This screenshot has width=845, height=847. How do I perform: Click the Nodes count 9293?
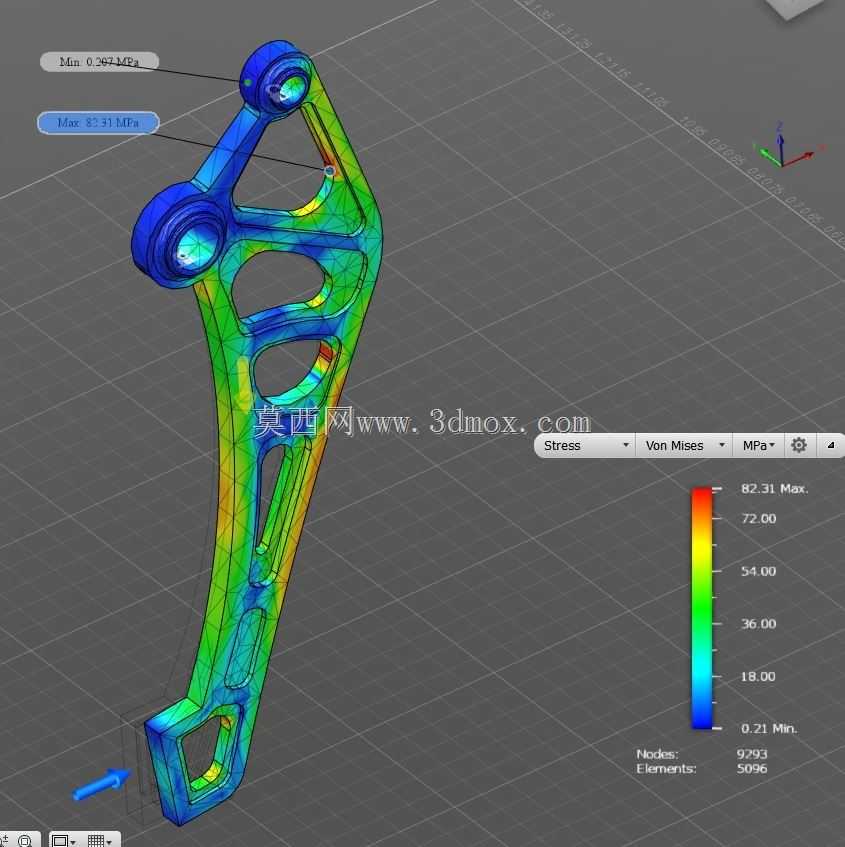pos(752,754)
